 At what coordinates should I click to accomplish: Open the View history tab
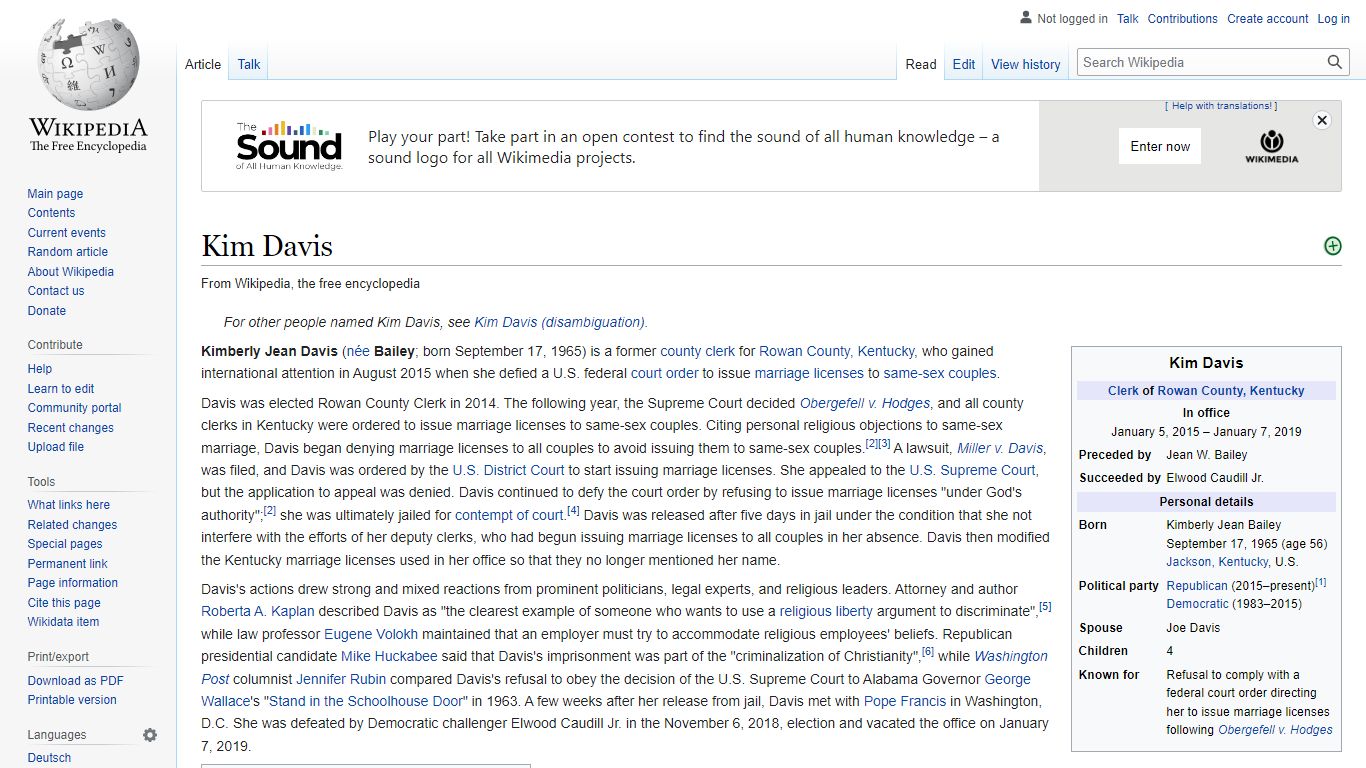(x=1026, y=64)
